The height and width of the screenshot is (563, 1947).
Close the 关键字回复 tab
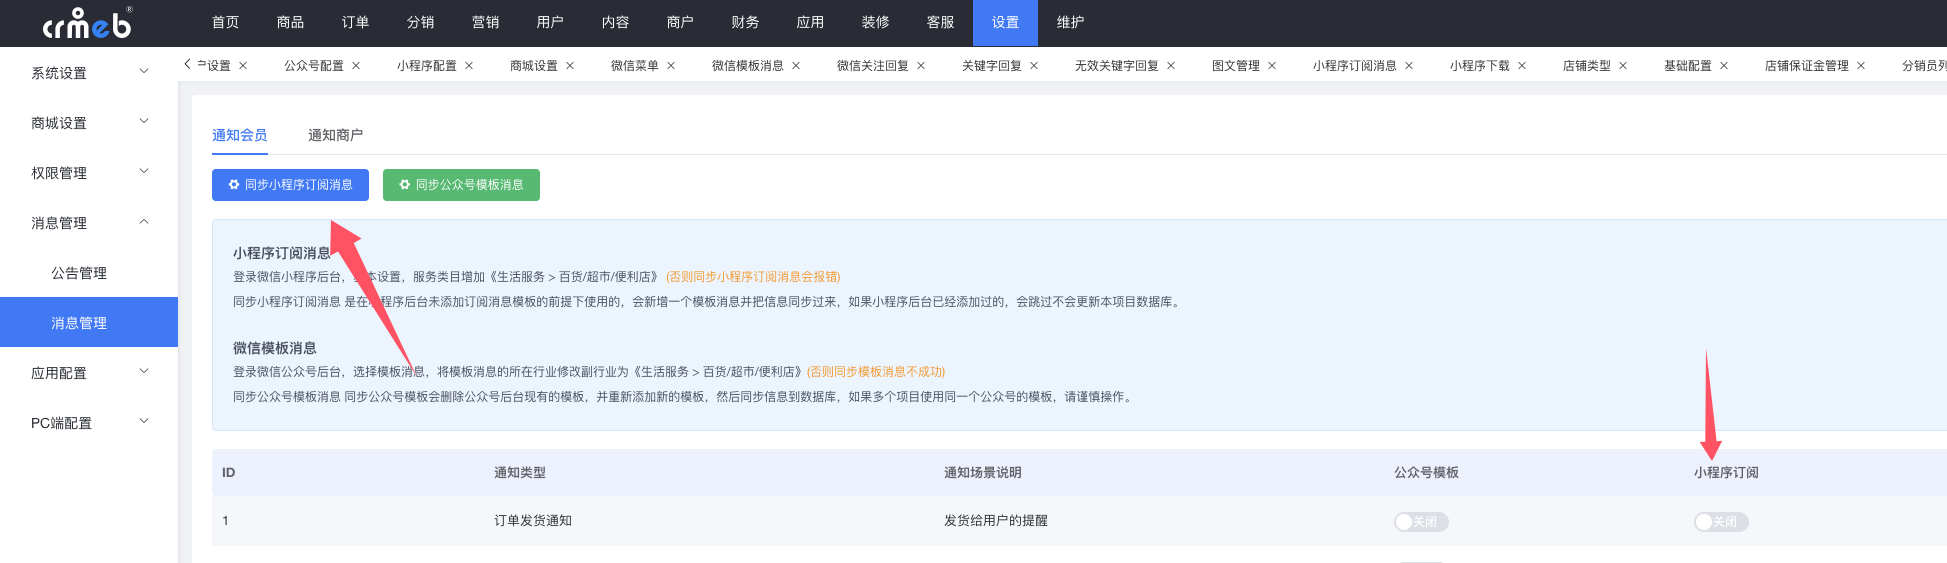(x=1034, y=66)
